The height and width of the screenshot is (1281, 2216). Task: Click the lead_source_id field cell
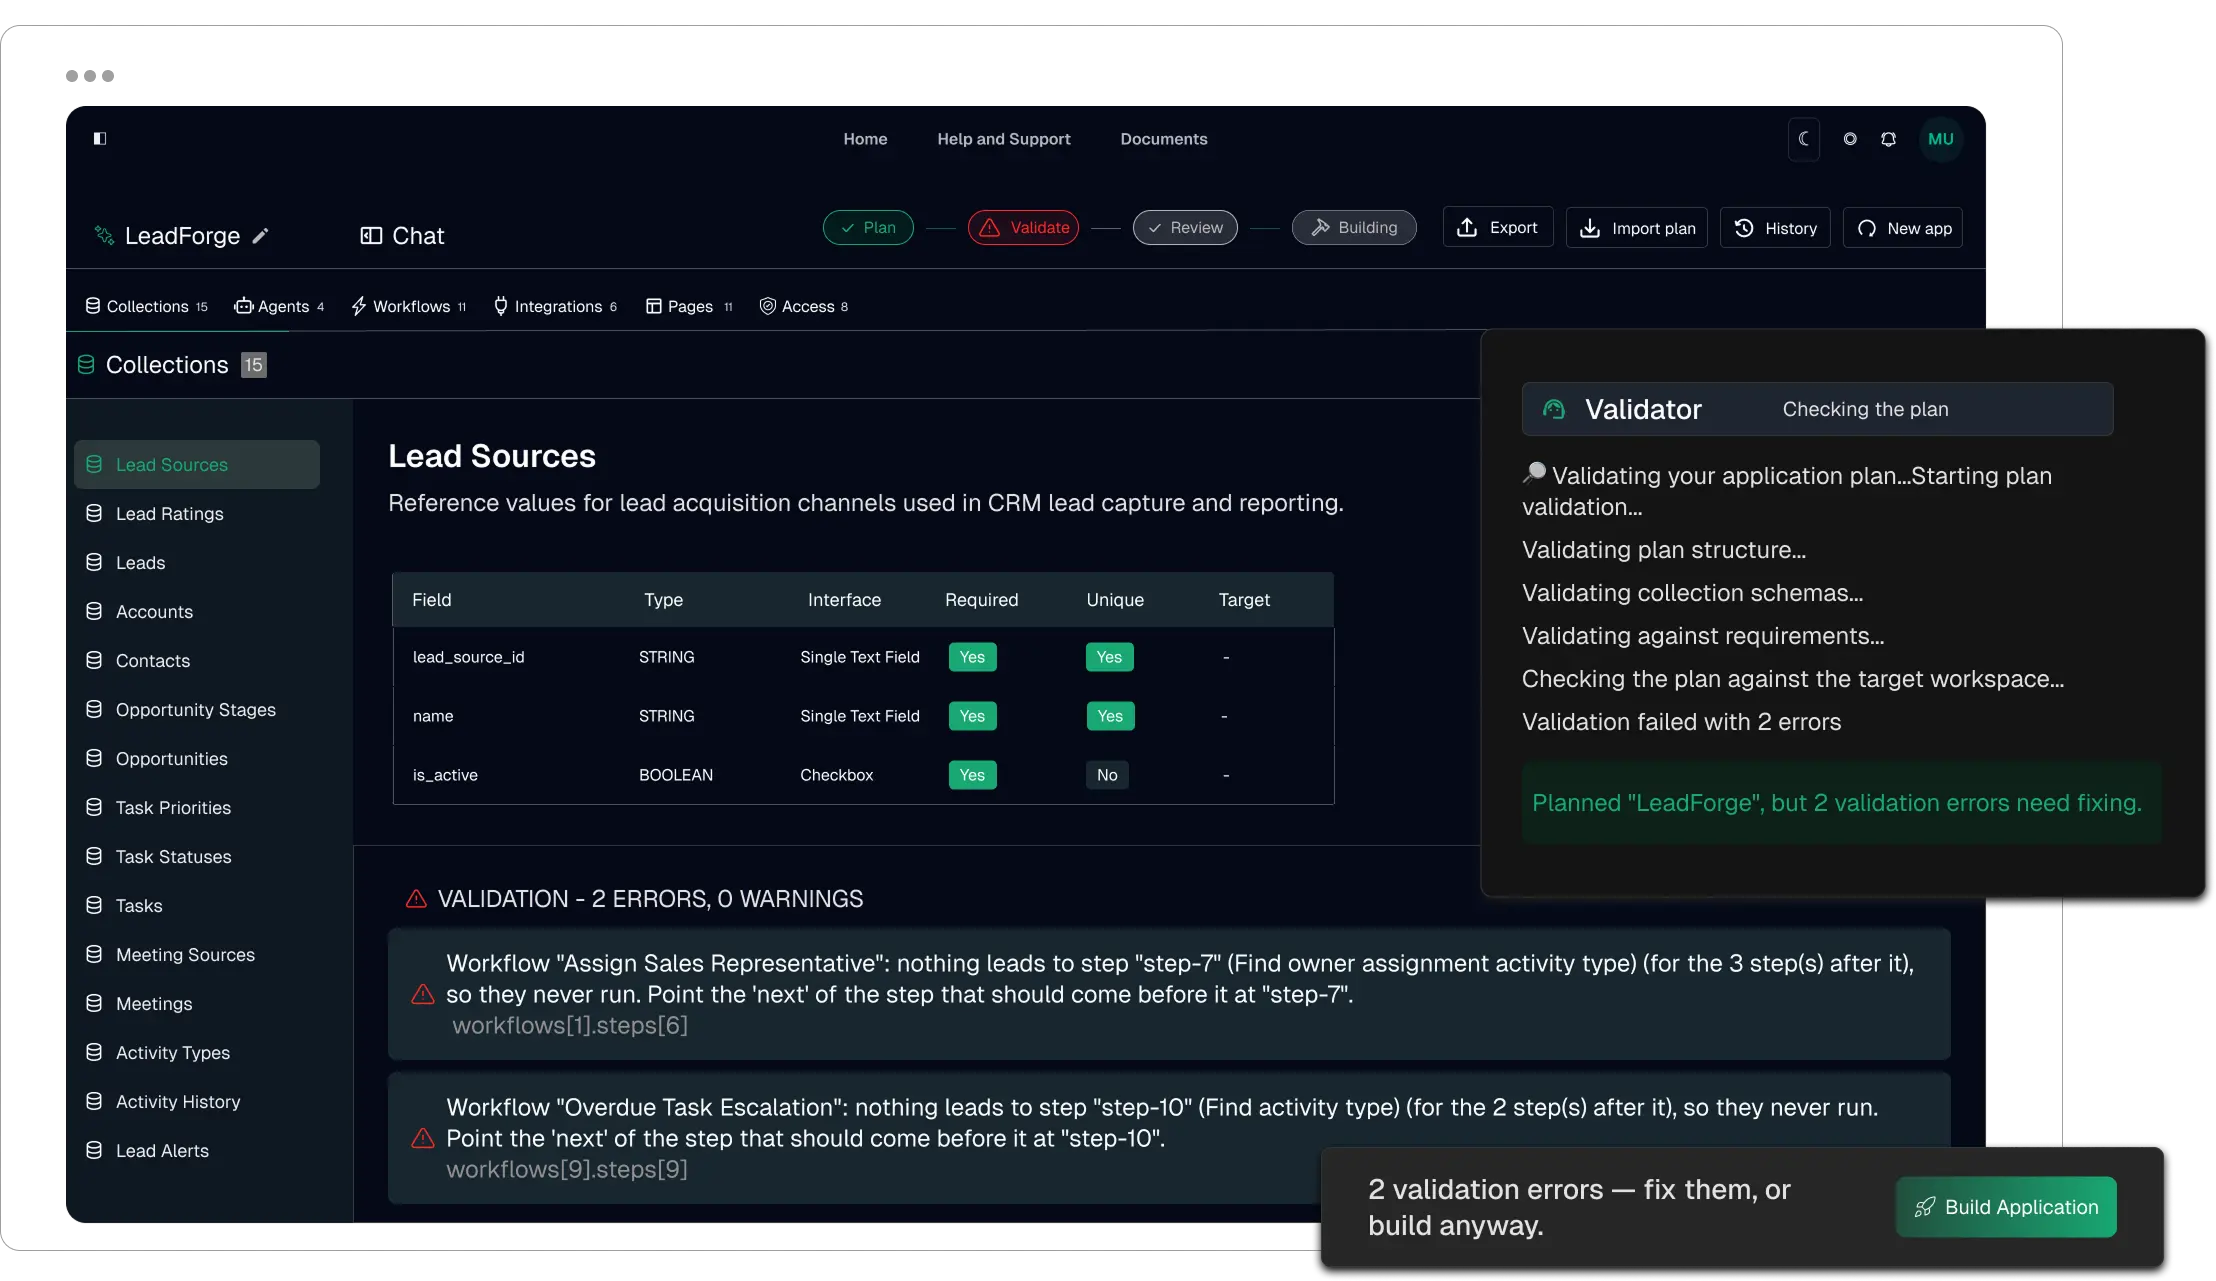click(468, 657)
